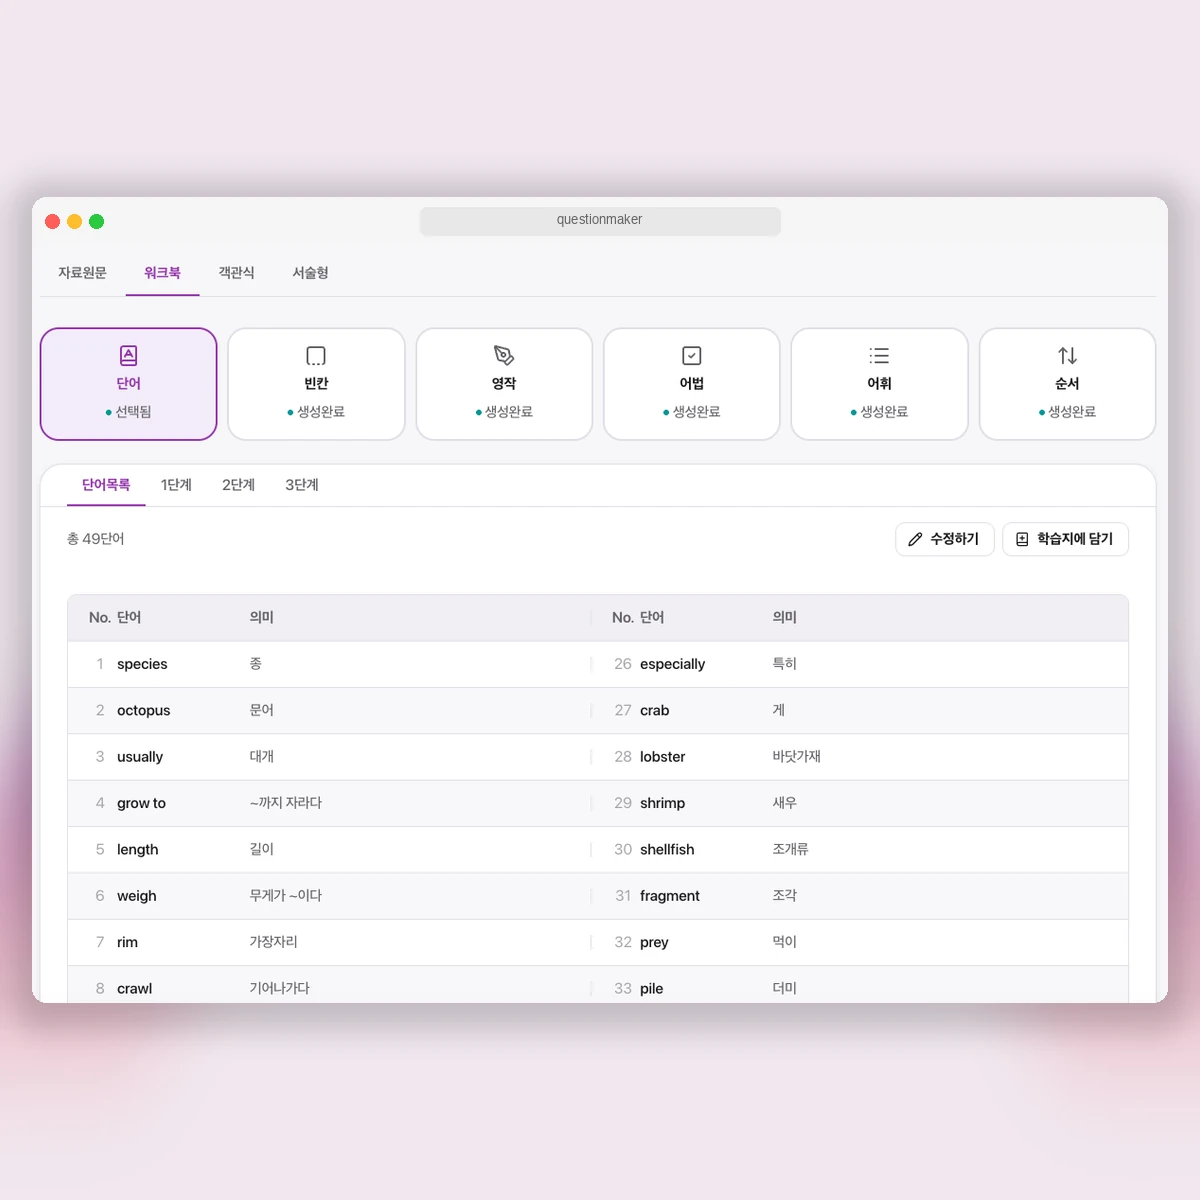Click the questionmaker address bar
Viewport: 1200px width, 1200px height.
[x=600, y=220]
